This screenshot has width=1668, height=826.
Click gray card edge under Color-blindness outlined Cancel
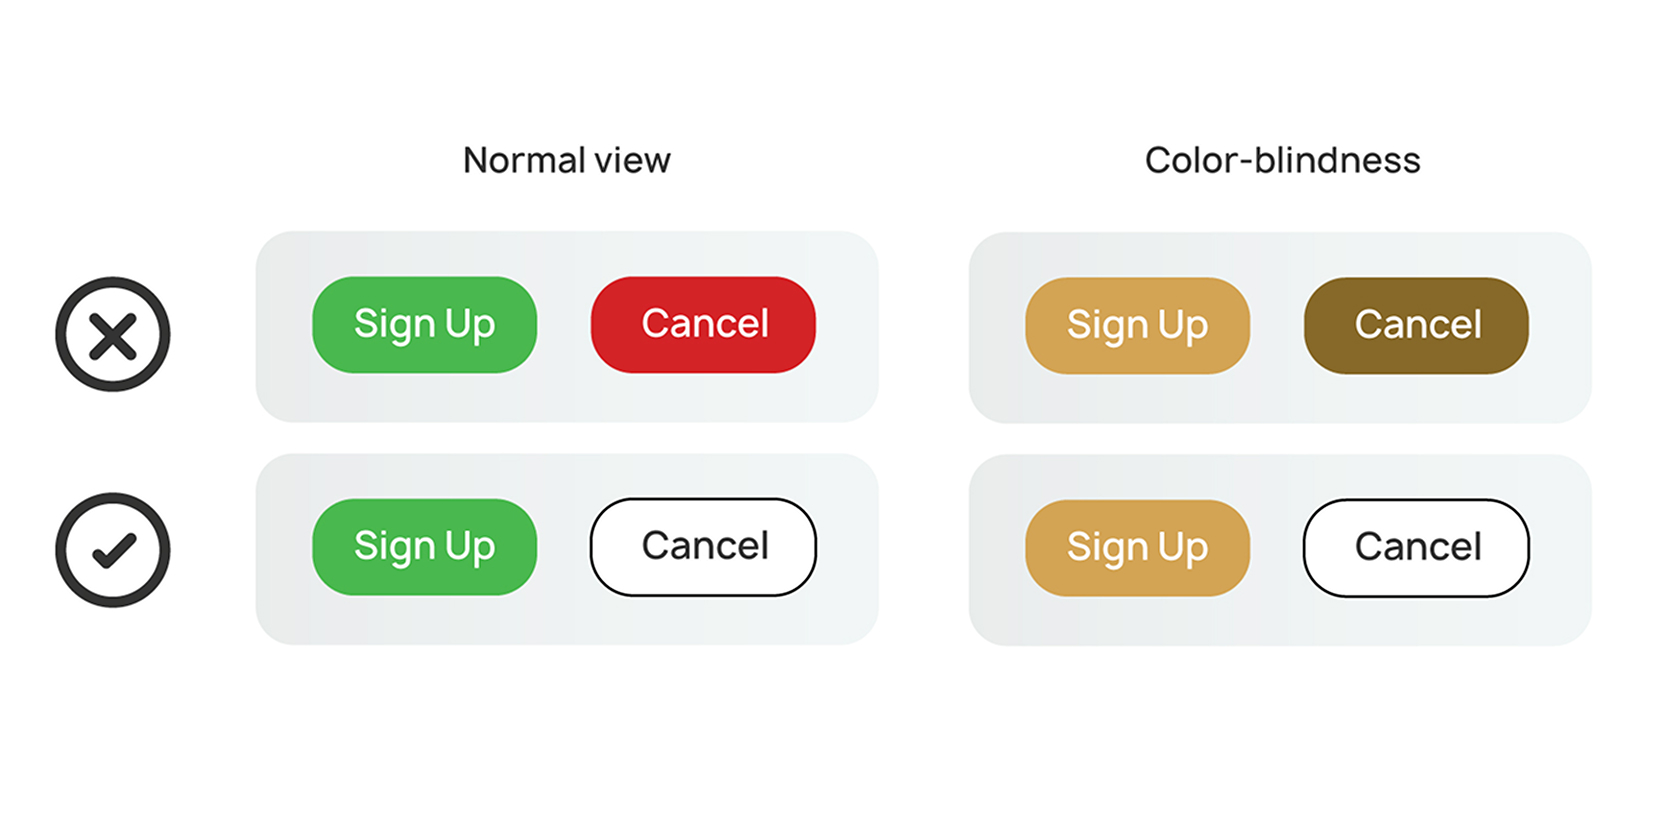pyautogui.click(x=1417, y=623)
